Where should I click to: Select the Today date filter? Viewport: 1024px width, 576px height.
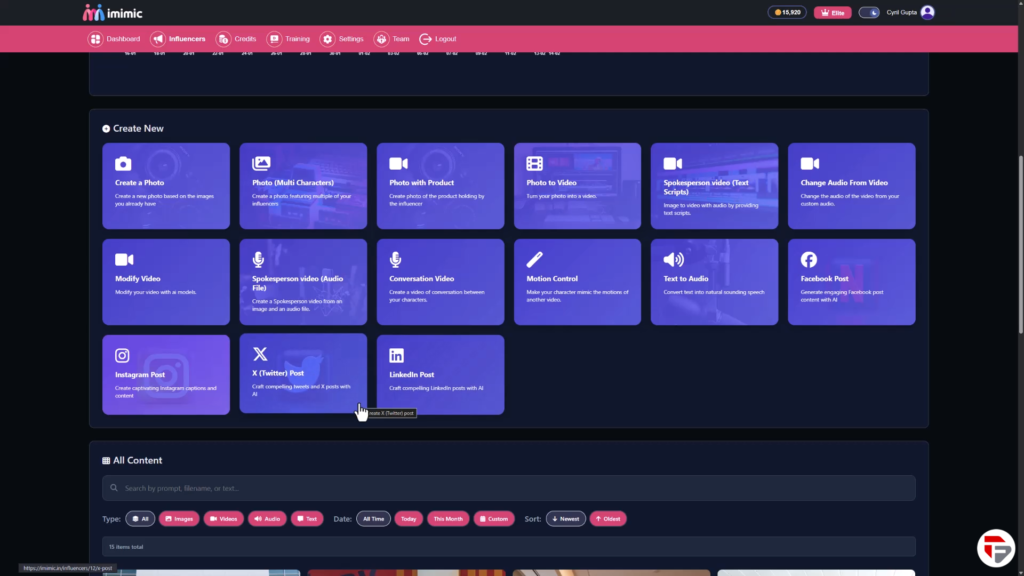tap(408, 519)
